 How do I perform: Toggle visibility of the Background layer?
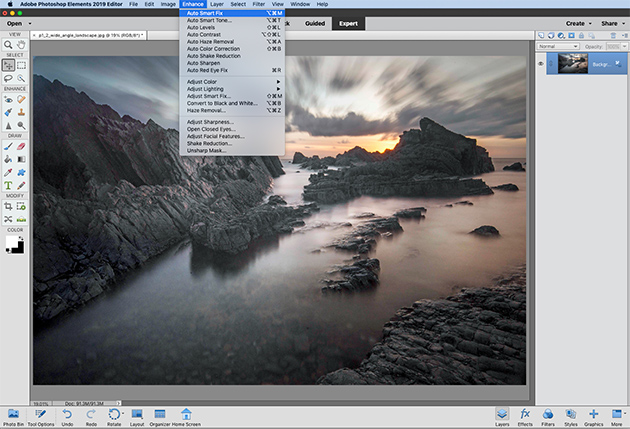[541, 64]
